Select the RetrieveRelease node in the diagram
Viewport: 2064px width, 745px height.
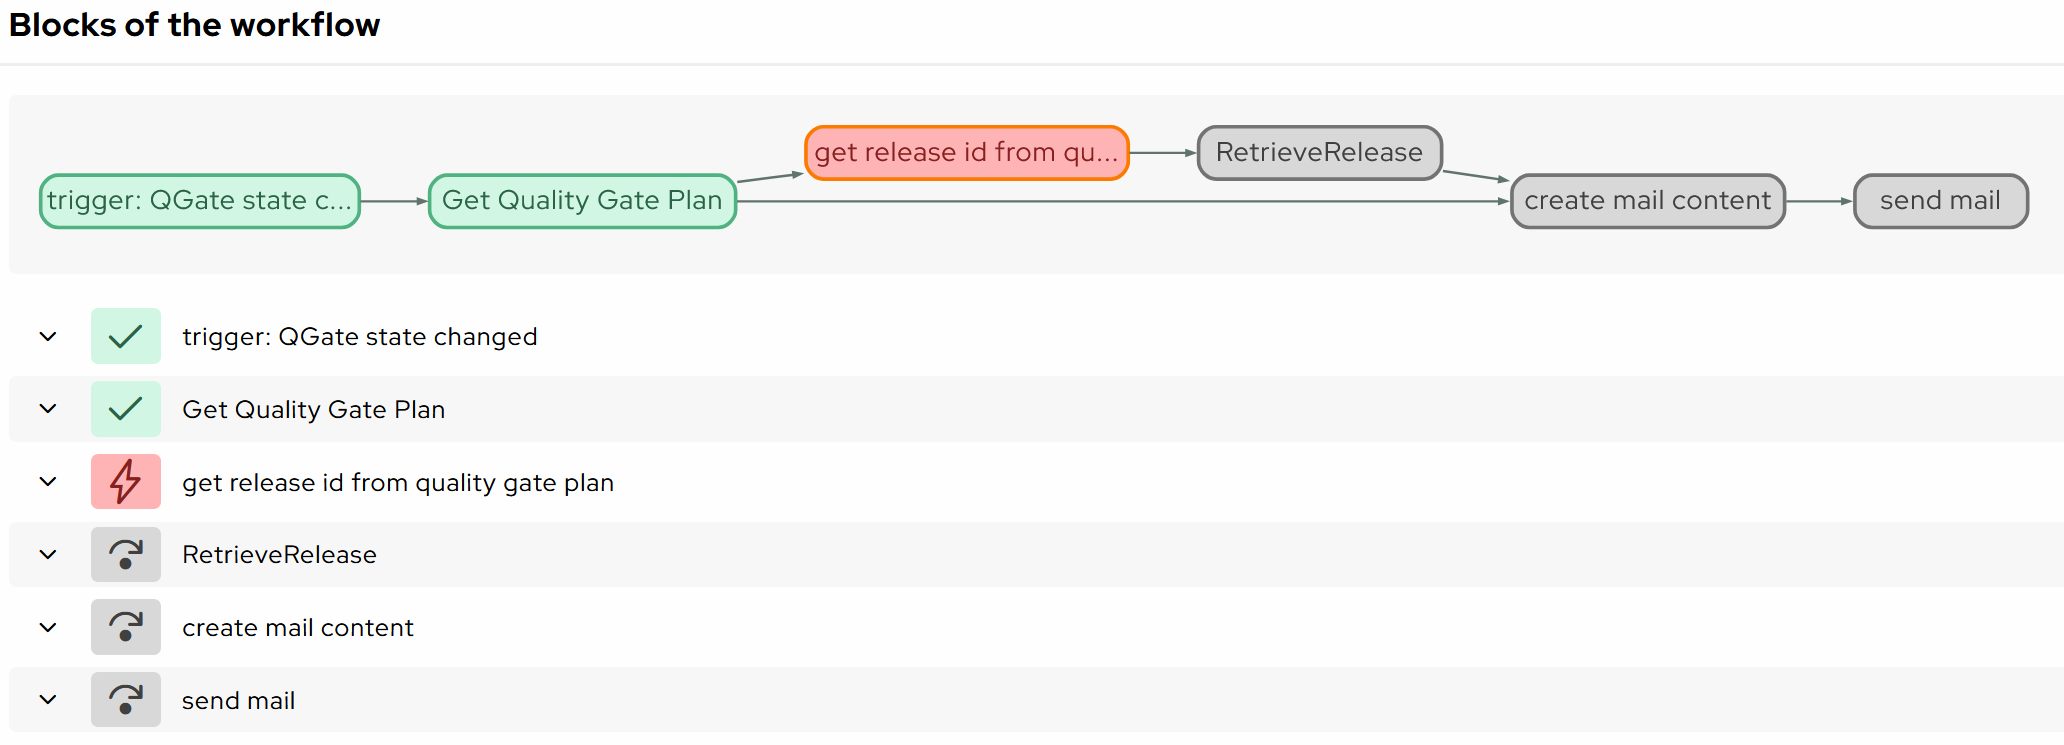tap(1319, 153)
